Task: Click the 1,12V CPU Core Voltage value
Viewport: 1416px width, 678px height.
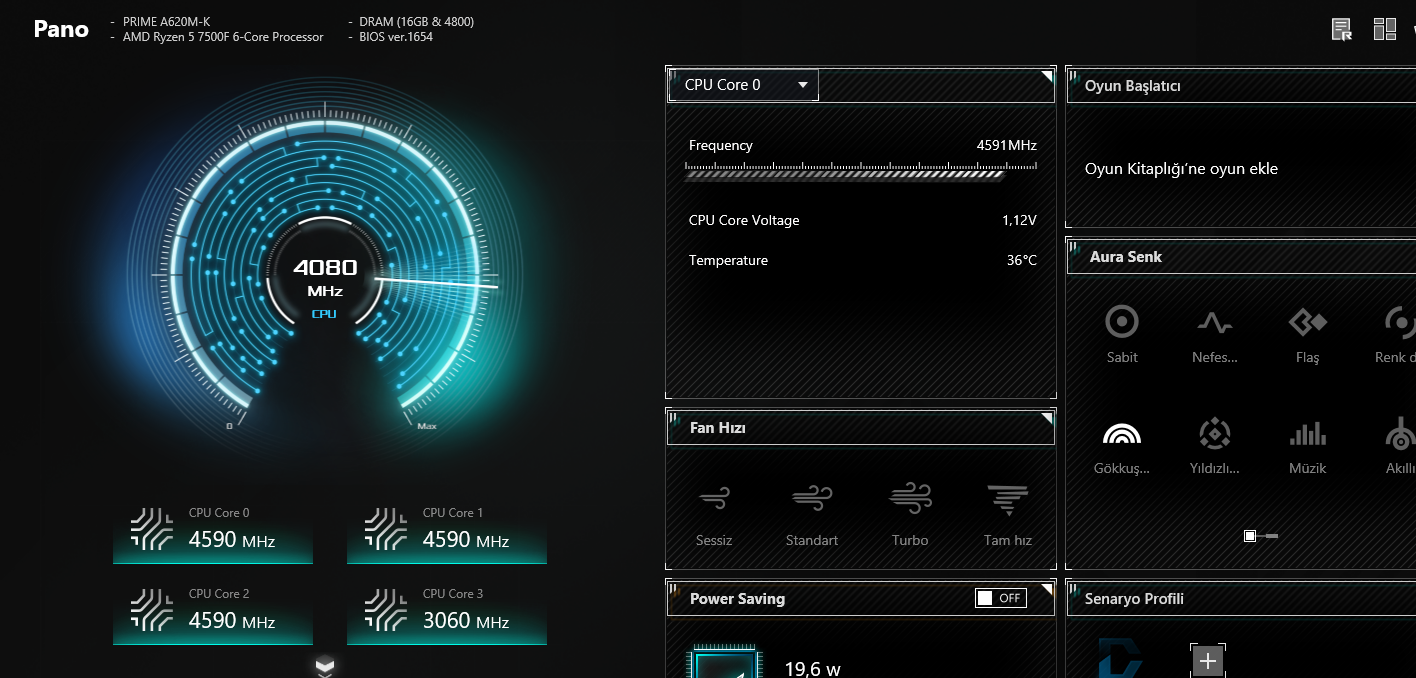Action: 1019,220
